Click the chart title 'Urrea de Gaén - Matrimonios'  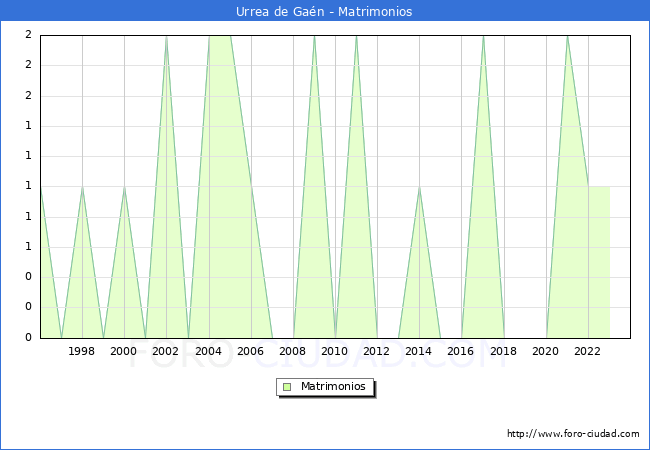[x=324, y=12]
